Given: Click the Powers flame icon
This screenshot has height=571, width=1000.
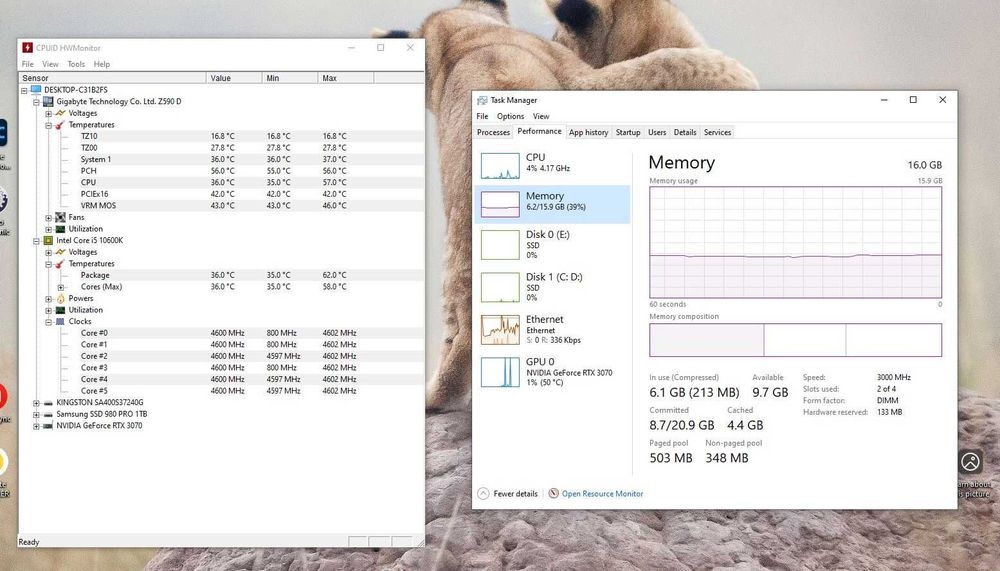Looking at the screenshot, I should tap(61, 299).
